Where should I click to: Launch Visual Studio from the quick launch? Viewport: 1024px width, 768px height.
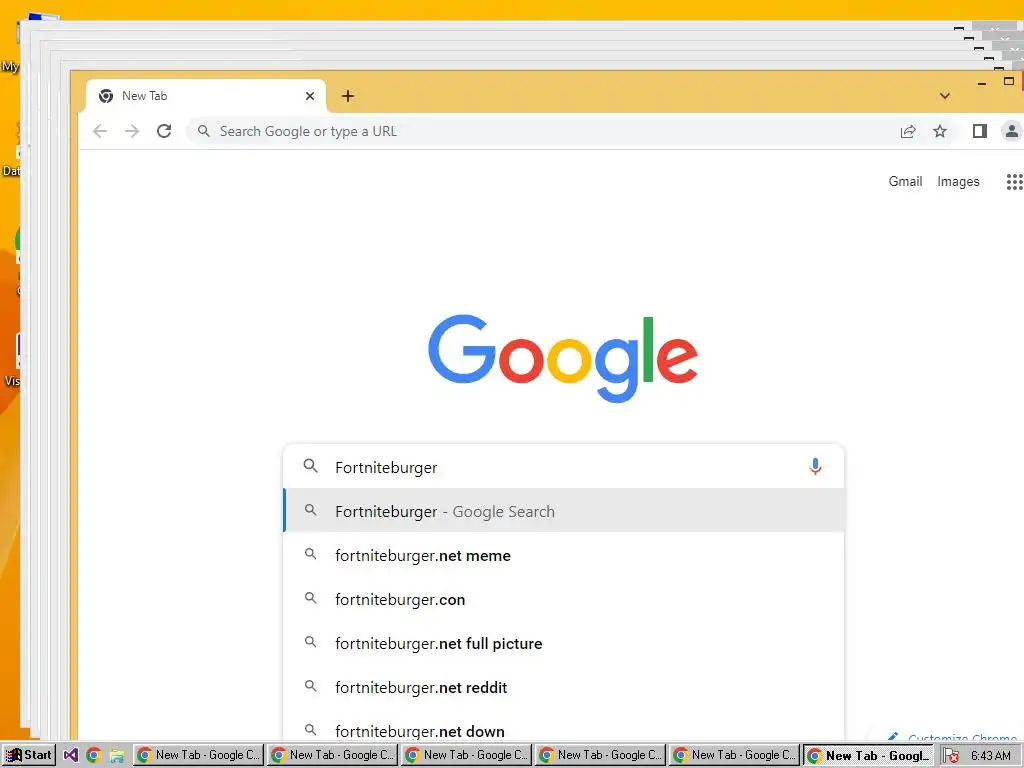pos(71,756)
